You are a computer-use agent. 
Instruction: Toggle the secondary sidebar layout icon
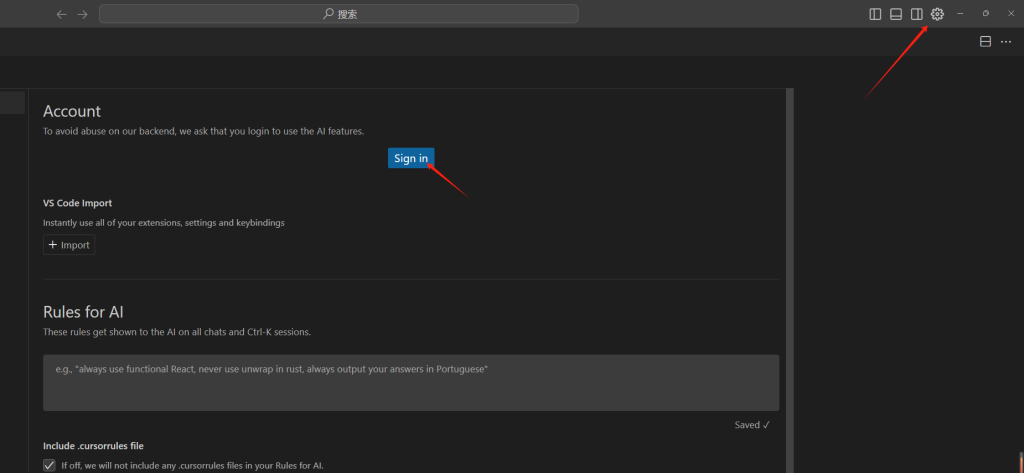pyautogui.click(x=916, y=14)
